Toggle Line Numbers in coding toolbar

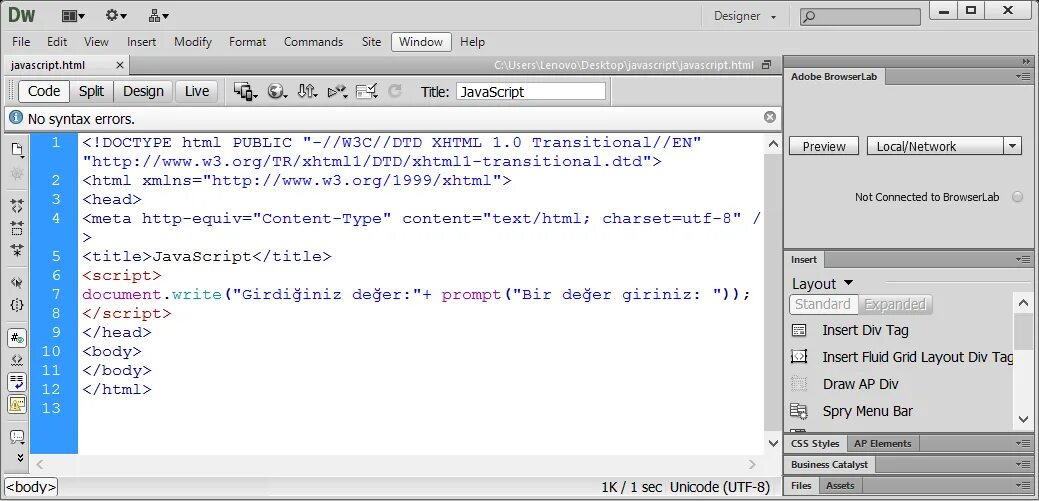tap(17, 338)
